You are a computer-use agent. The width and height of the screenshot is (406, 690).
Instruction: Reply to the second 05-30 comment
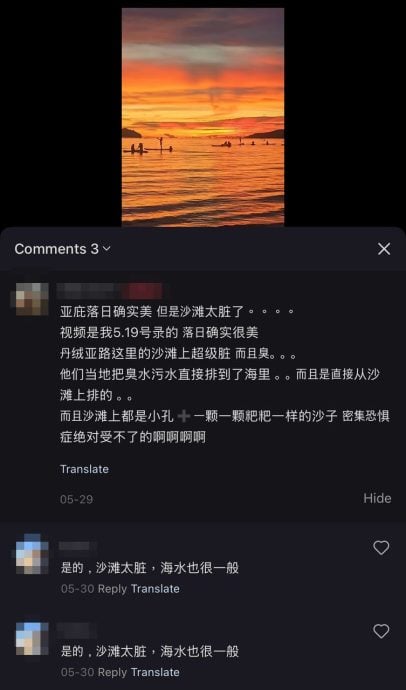[x=112, y=672]
